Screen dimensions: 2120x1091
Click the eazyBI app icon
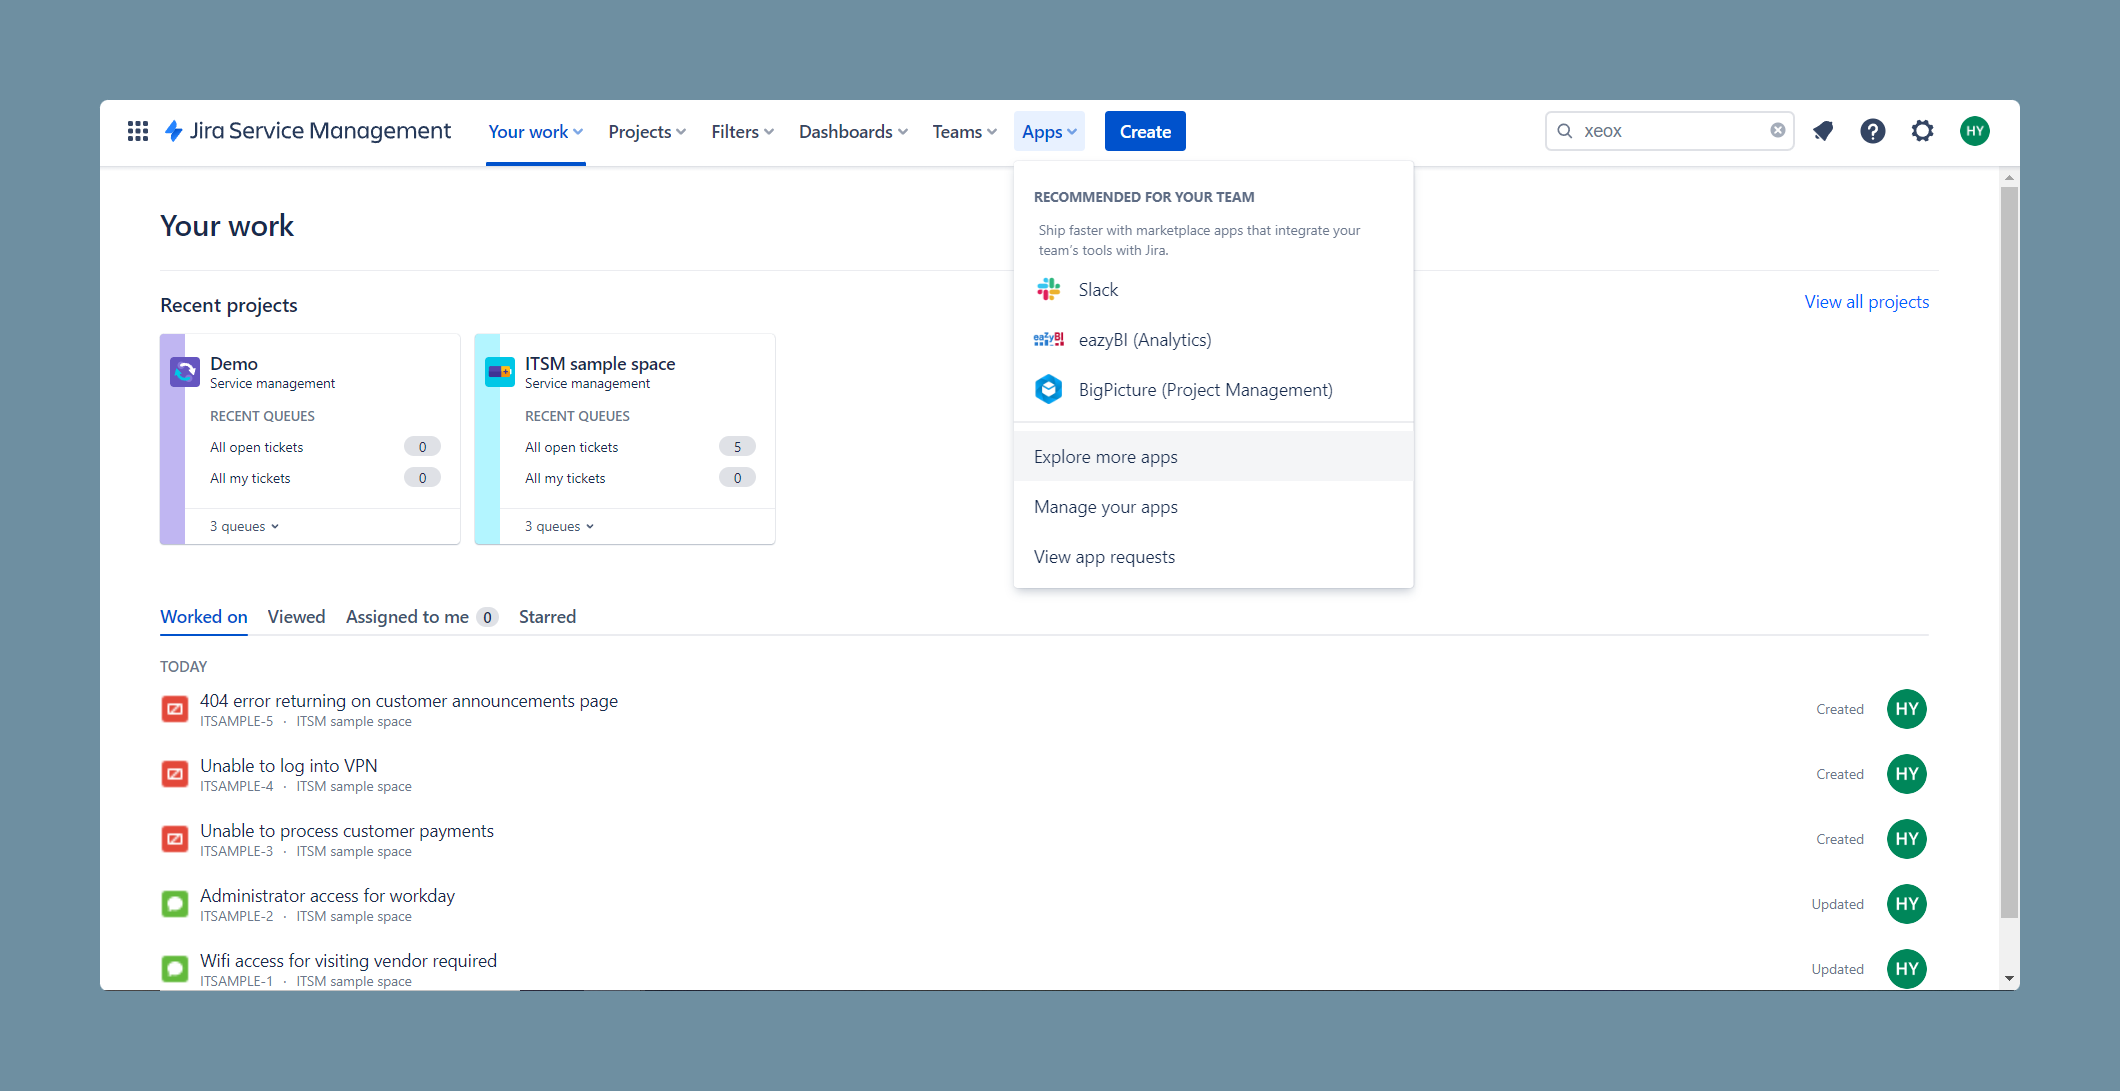tap(1048, 340)
